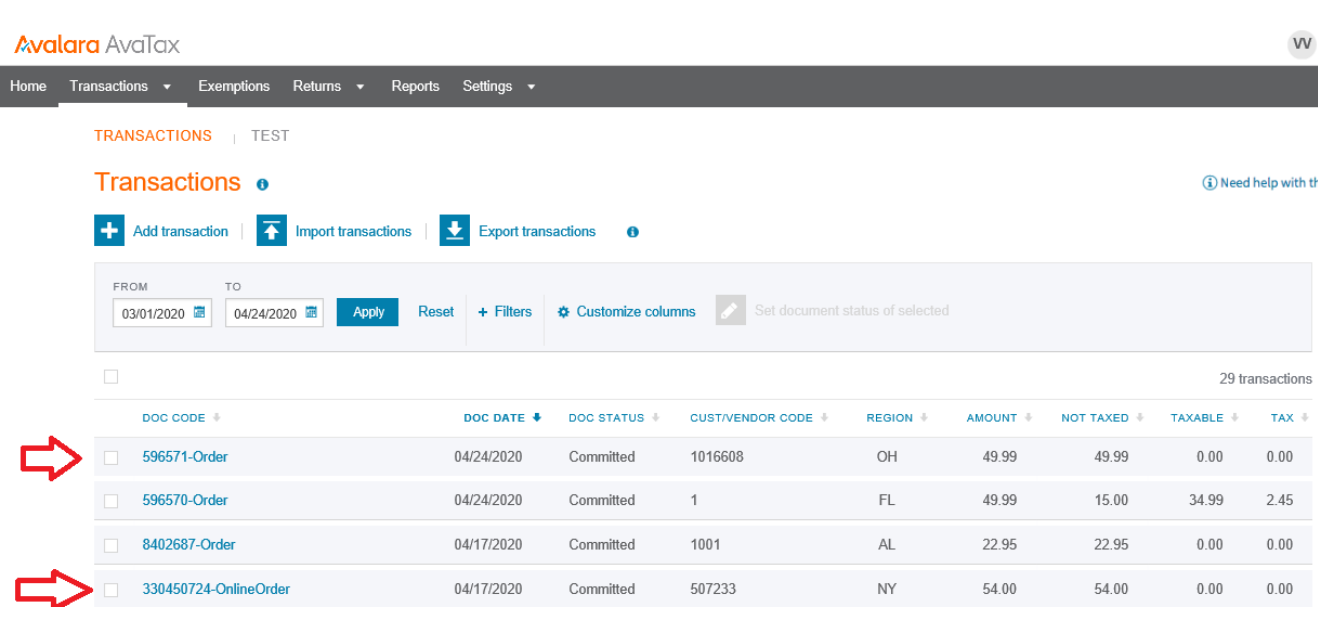Click the Transactions heading info icon

(x=262, y=184)
